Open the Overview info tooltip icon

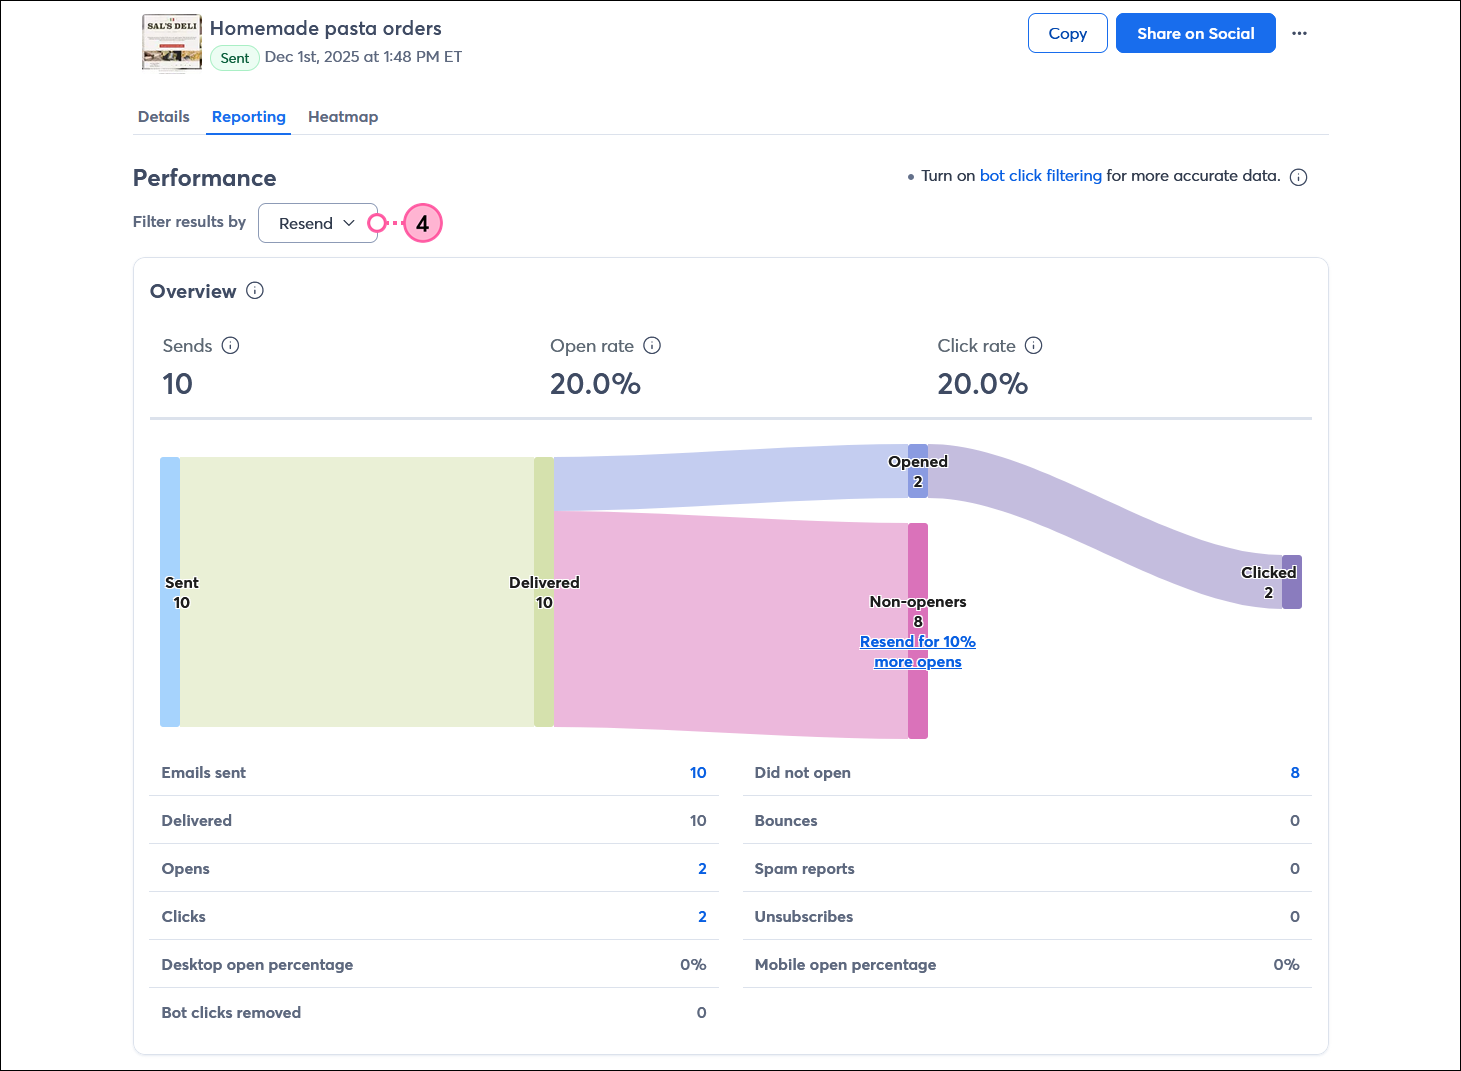click(x=255, y=291)
